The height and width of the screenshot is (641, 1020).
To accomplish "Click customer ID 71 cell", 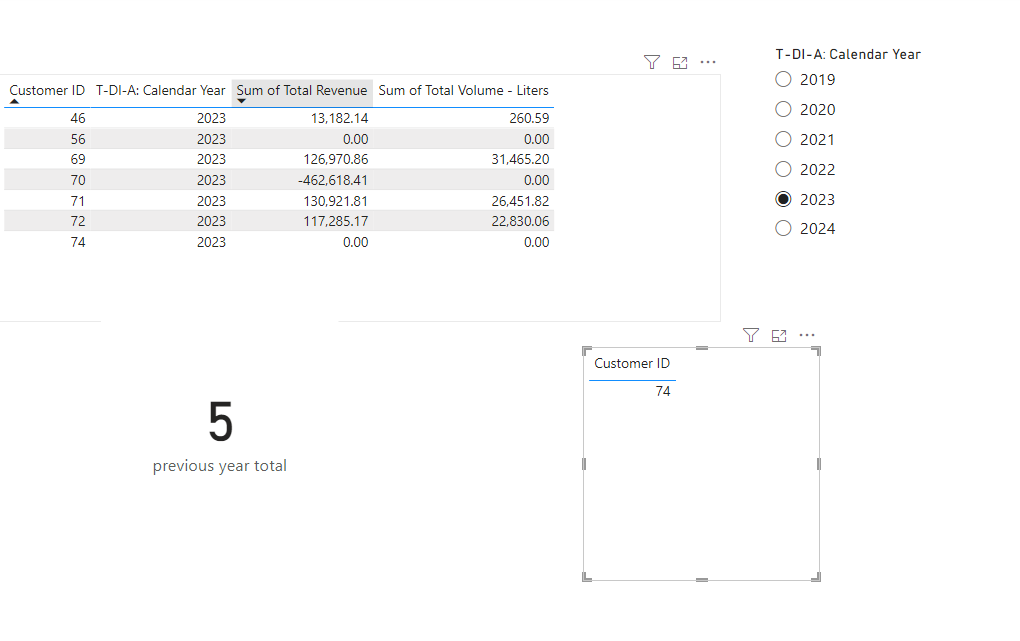I will coord(78,201).
